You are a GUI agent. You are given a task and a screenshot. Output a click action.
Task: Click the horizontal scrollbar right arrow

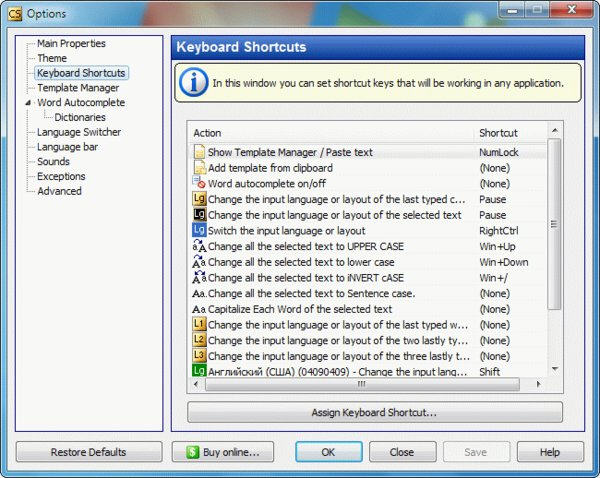(x=538, y=384)
